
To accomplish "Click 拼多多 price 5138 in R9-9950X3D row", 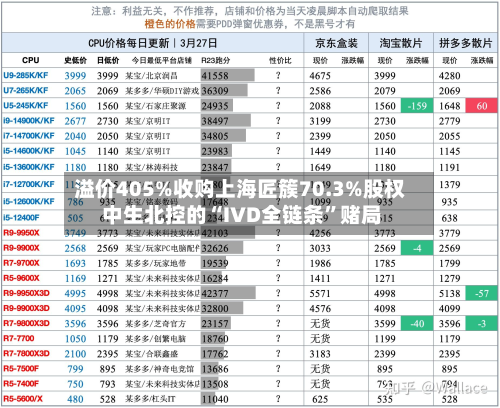I will click(x=449, y=293).
